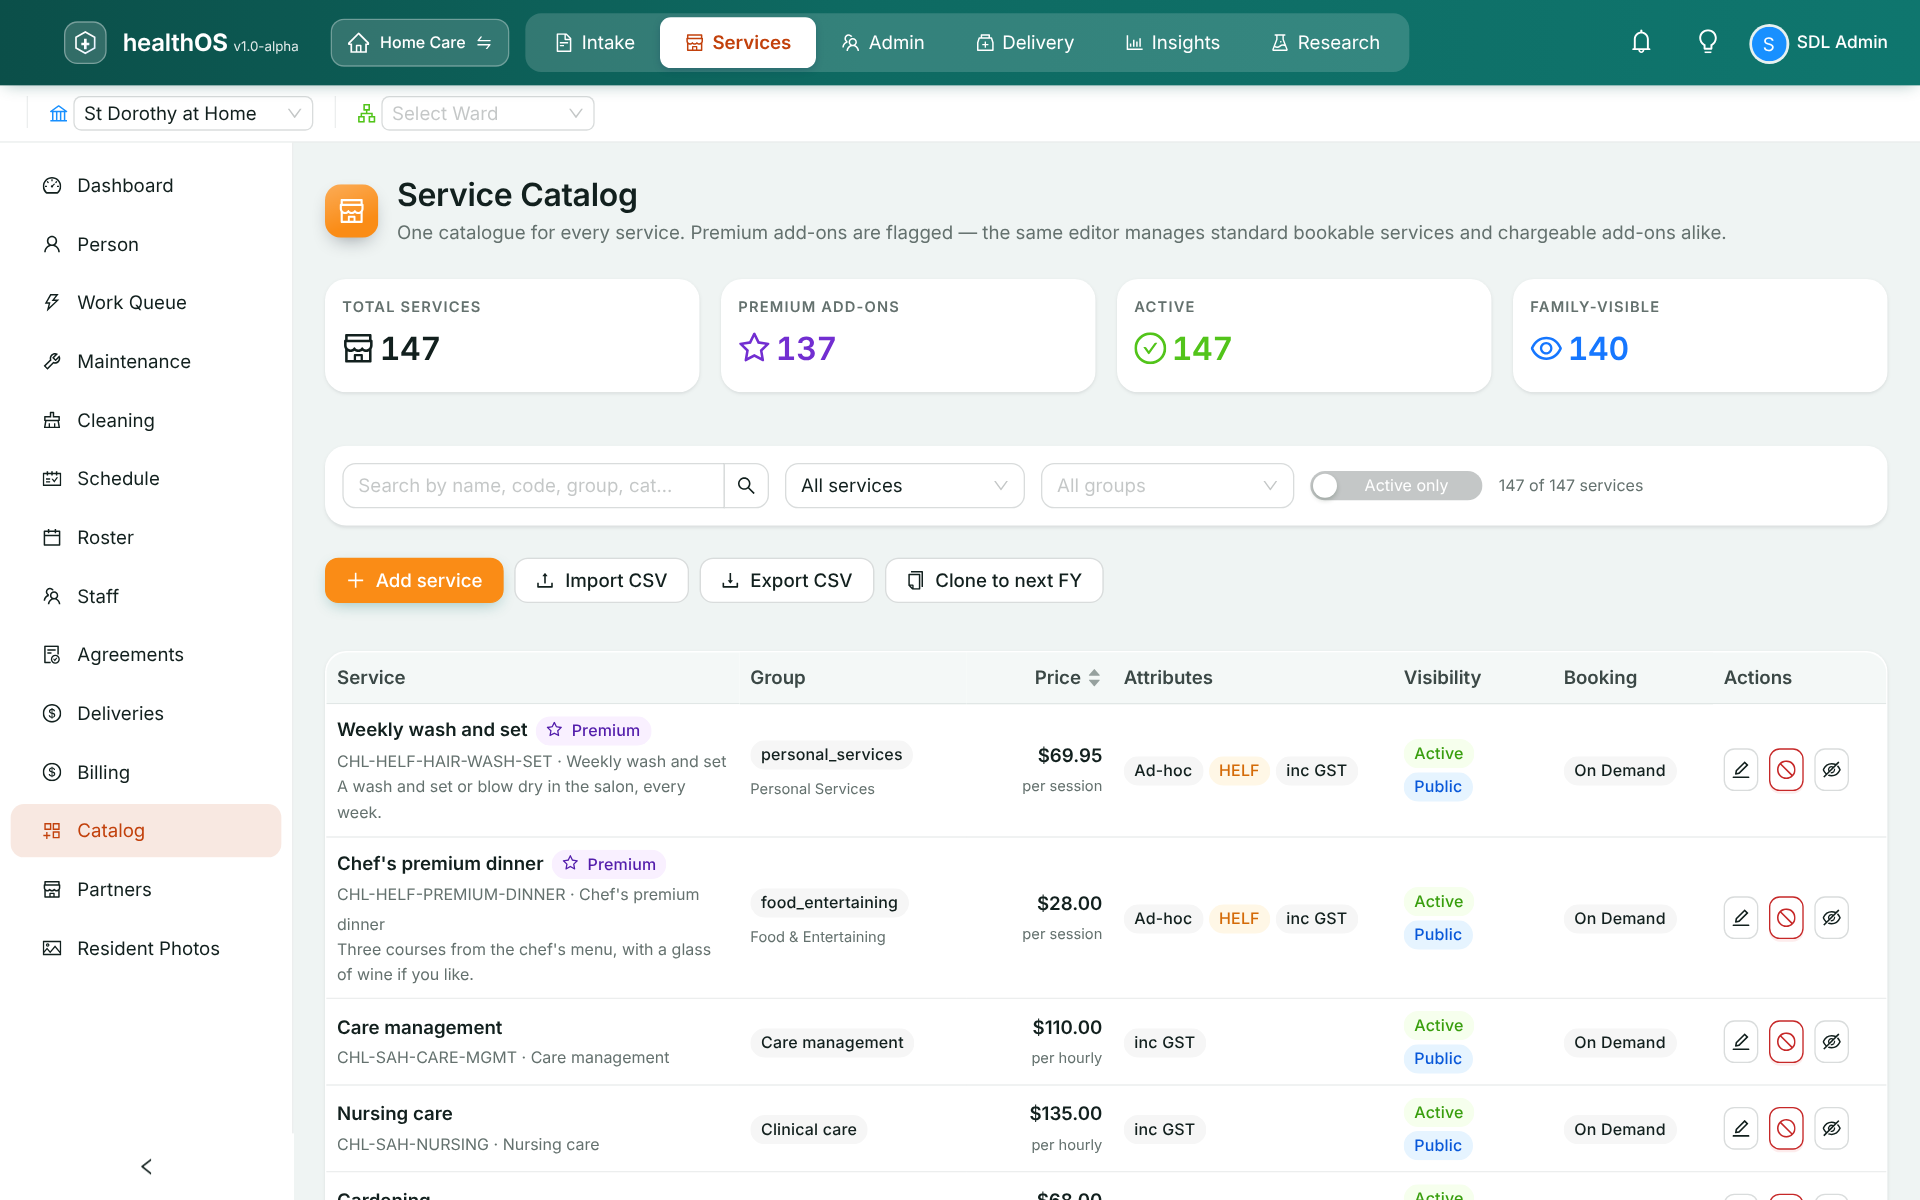Click the Add service button
Image resolution: width=1920 pixels, height=1200 pixels.
click(x=414, y=580)
